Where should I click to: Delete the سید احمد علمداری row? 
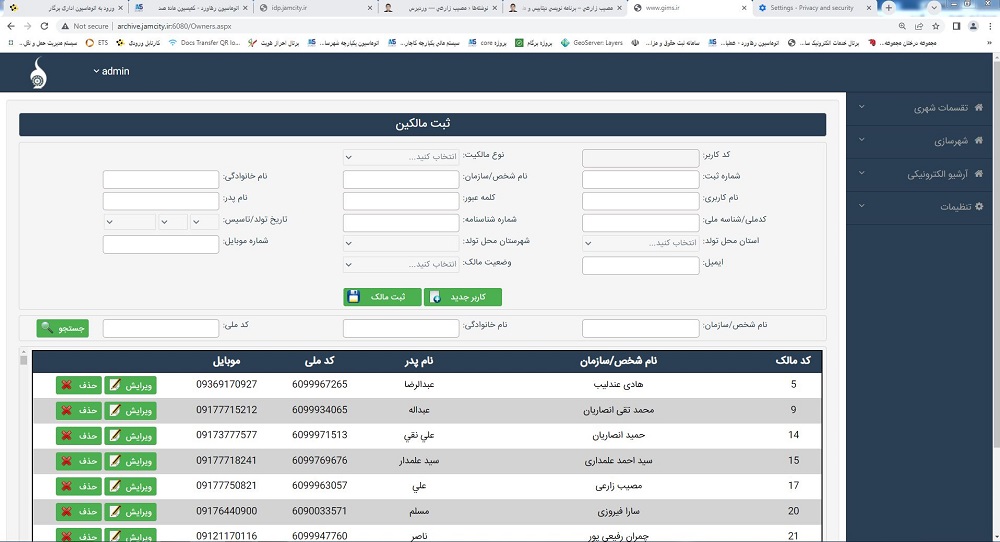click(78, 461)
